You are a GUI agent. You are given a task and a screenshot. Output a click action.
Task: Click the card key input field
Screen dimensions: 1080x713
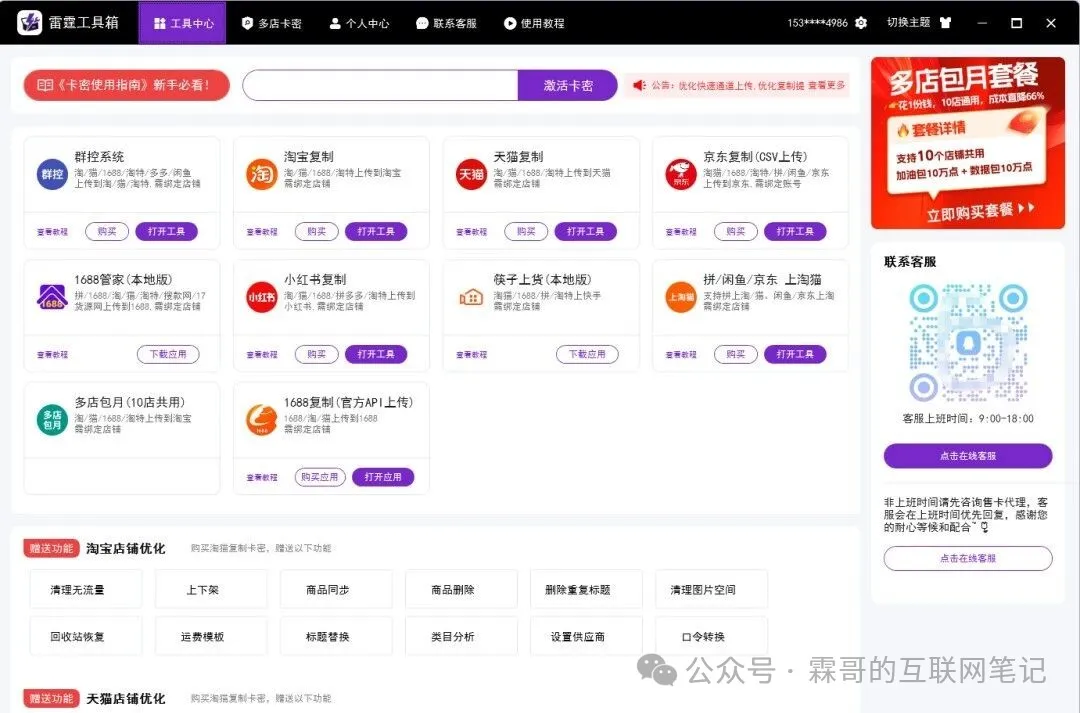(380, 85)
